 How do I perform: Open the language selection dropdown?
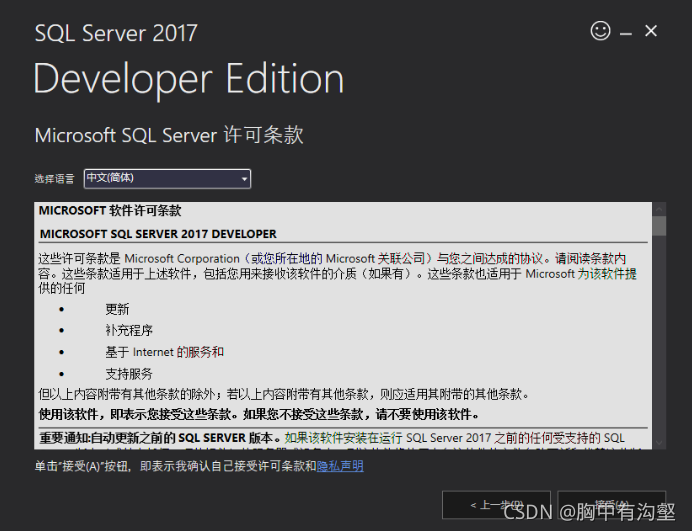pos(167,179)
